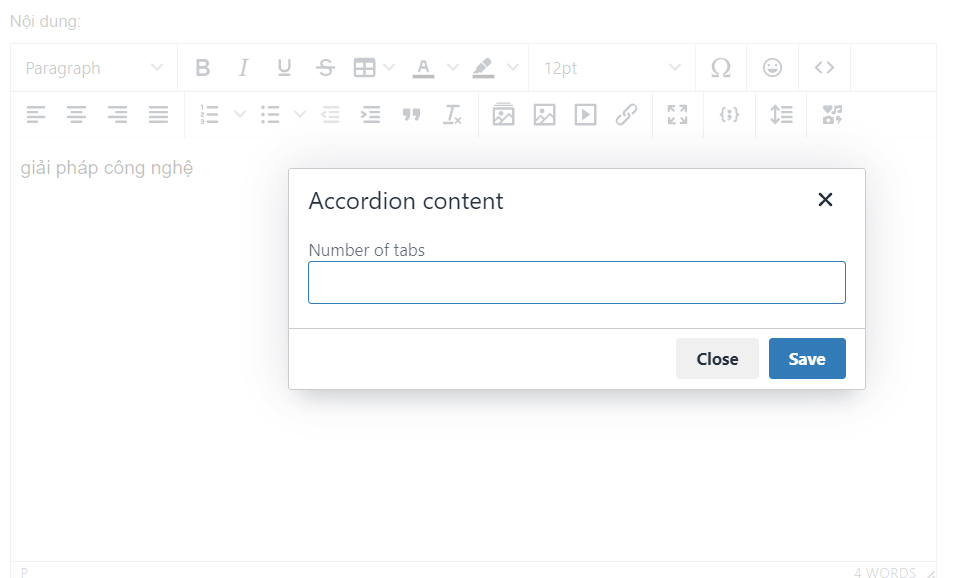Image resolution: width=953 pixels, height=578 pixels.
Task: Insert a link with the chain icon
Action: 626,115
